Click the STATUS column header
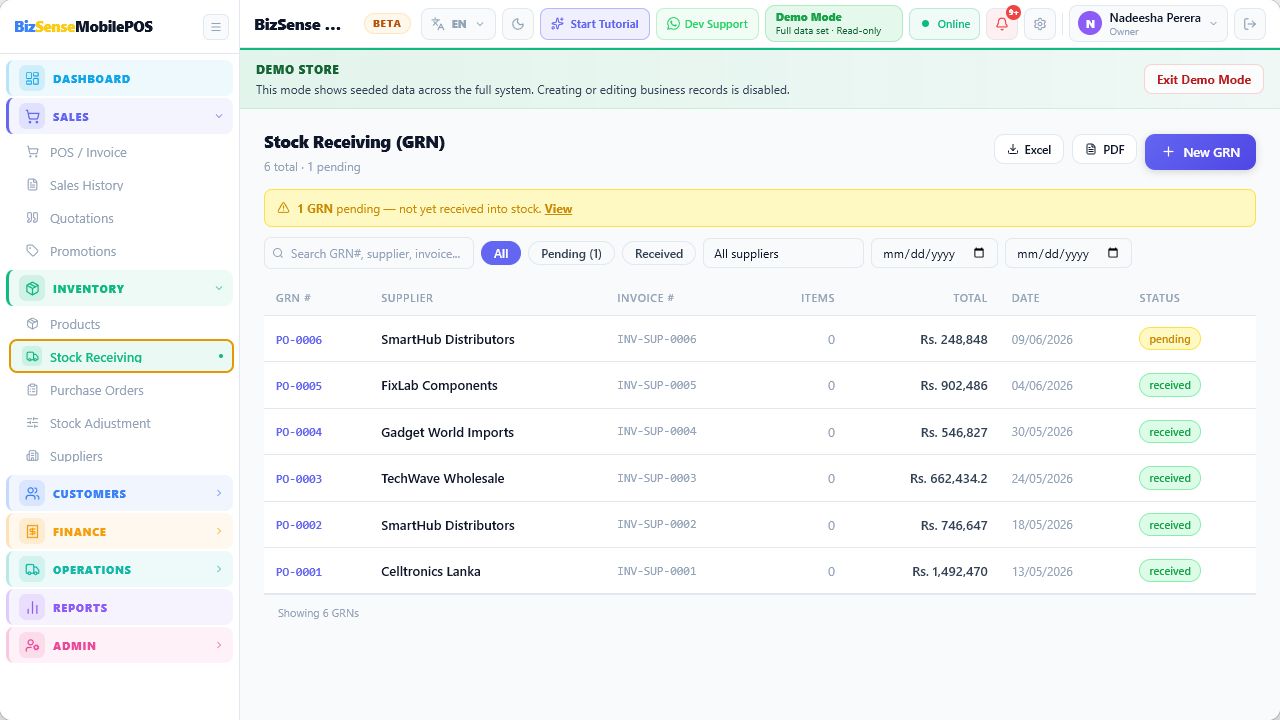 point(1160,298)
